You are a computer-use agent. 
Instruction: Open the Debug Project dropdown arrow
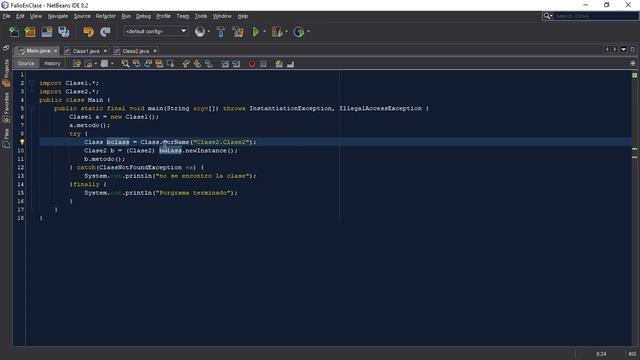(x=286, y=31)
